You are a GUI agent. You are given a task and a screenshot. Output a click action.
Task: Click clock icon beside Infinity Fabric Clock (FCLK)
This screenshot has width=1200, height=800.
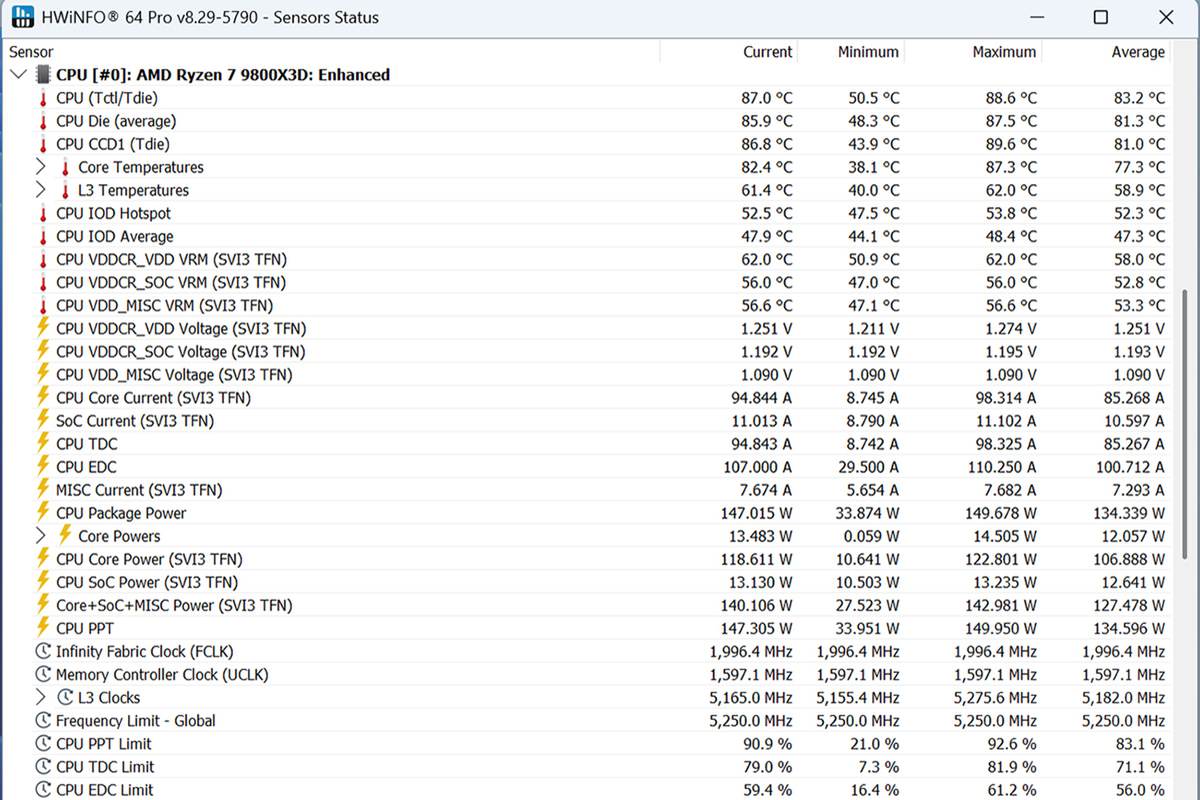pos(43,652)
